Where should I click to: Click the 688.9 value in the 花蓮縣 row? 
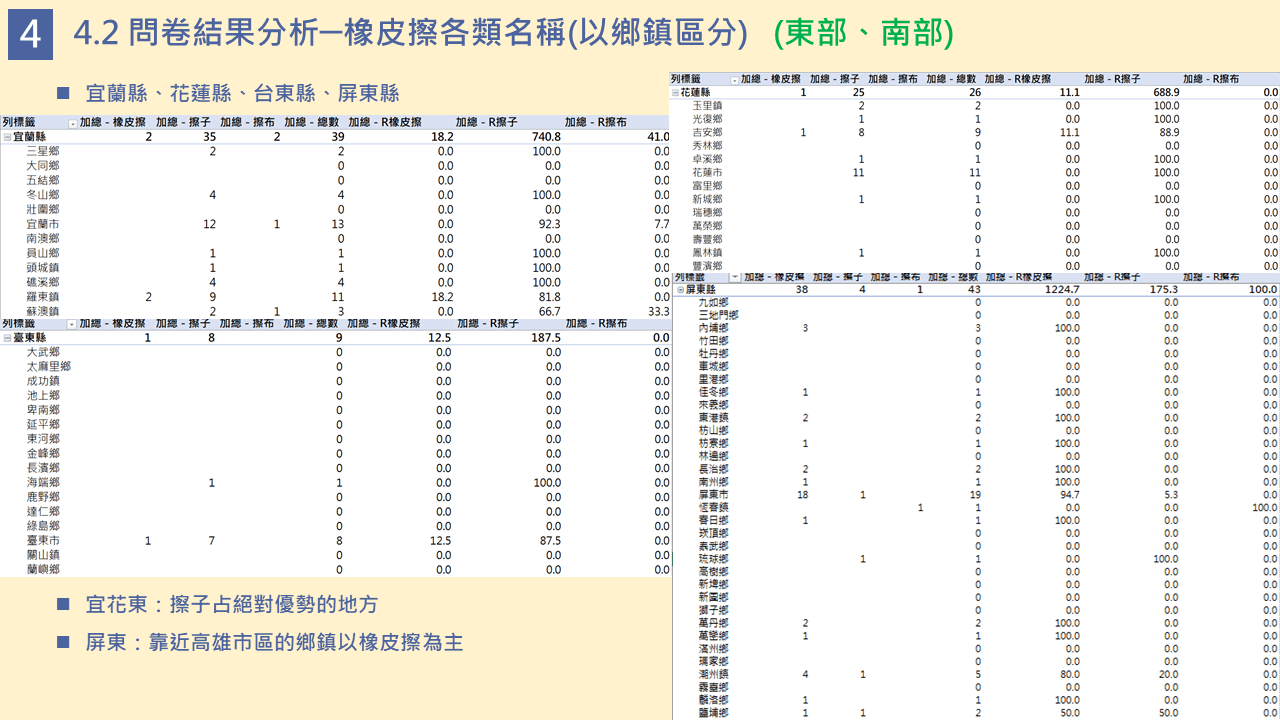point(1165,92)
